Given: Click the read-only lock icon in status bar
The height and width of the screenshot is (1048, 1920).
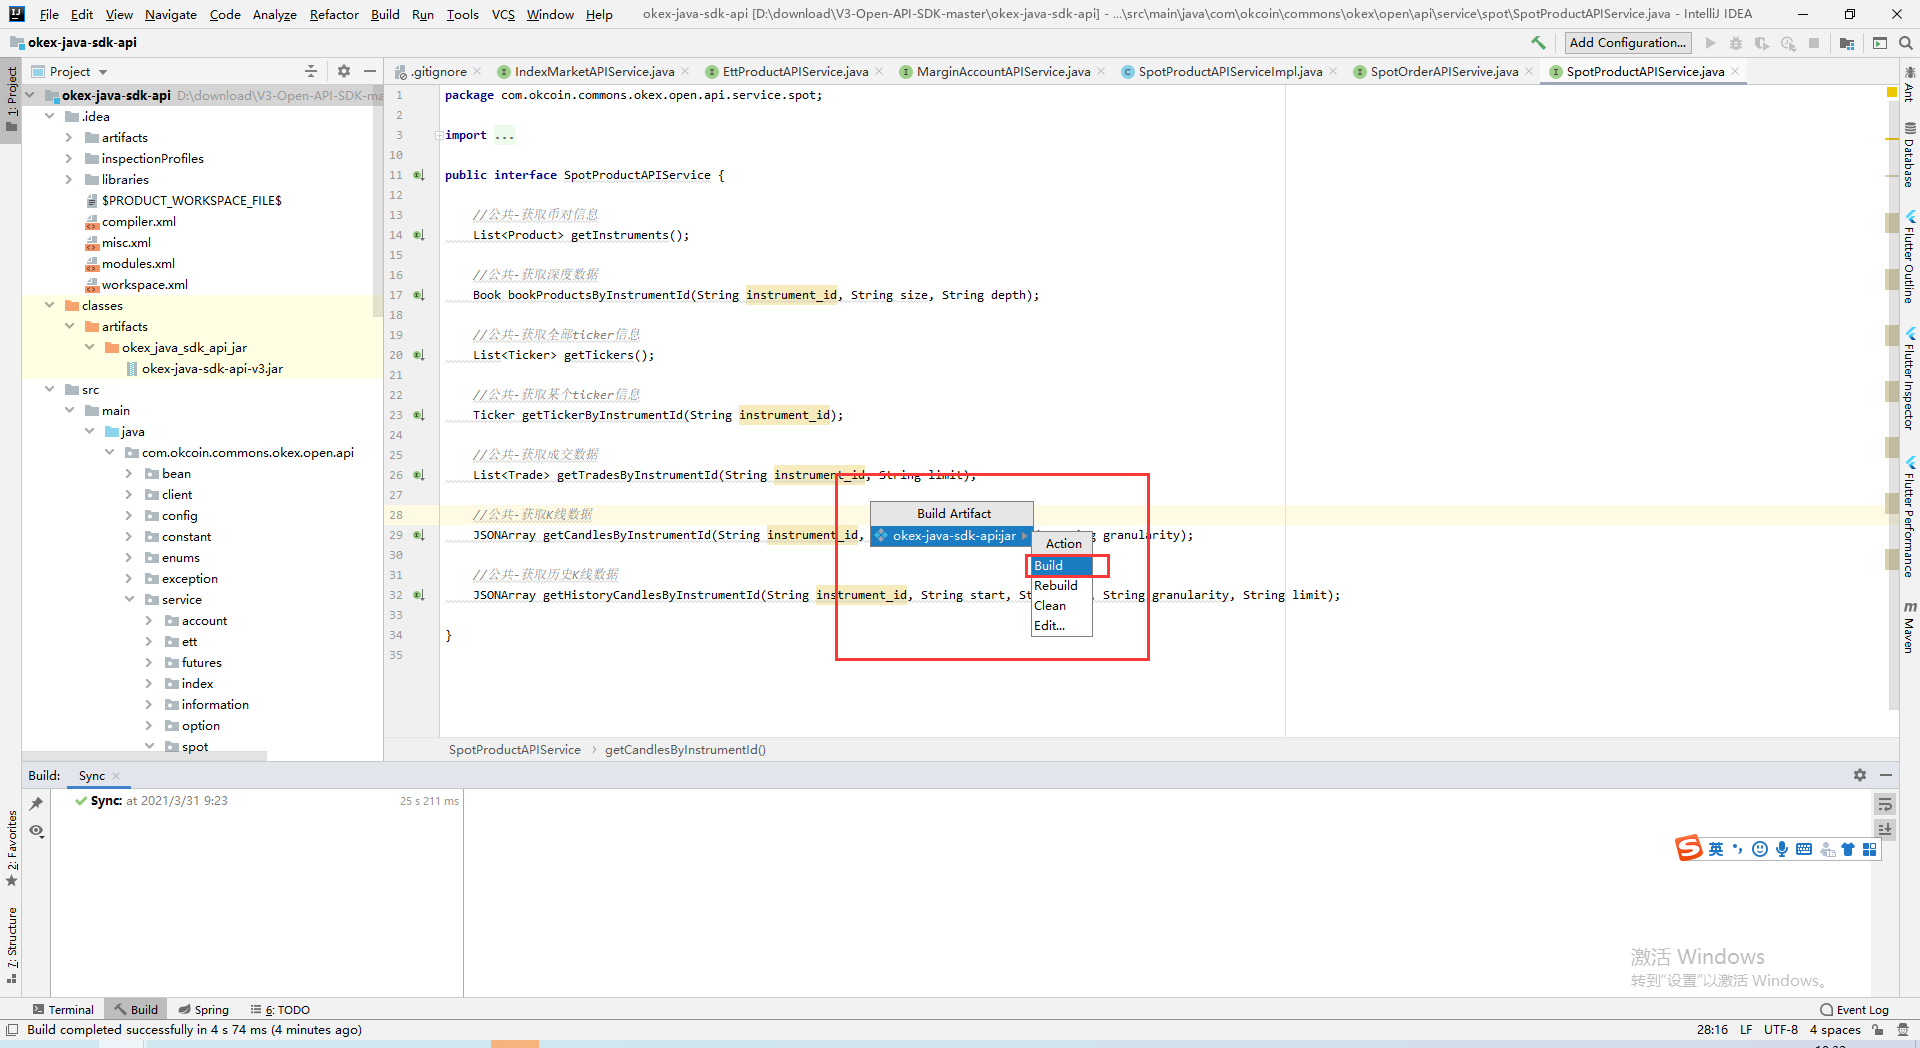Looking at the screenshot, I should [1878, 1029].
